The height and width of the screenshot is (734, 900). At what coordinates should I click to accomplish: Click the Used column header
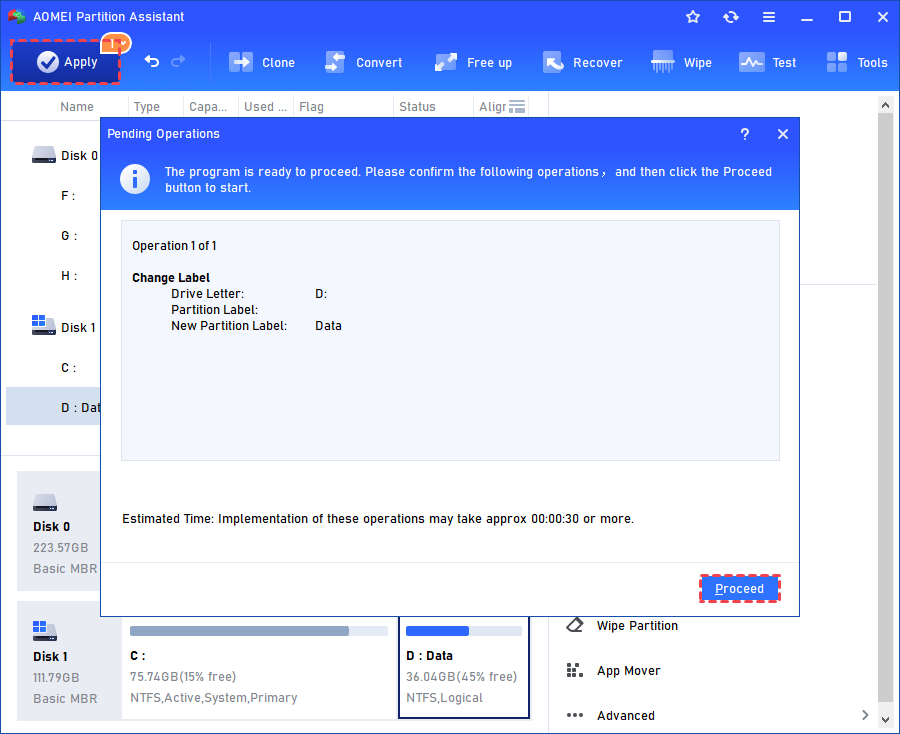265,107
